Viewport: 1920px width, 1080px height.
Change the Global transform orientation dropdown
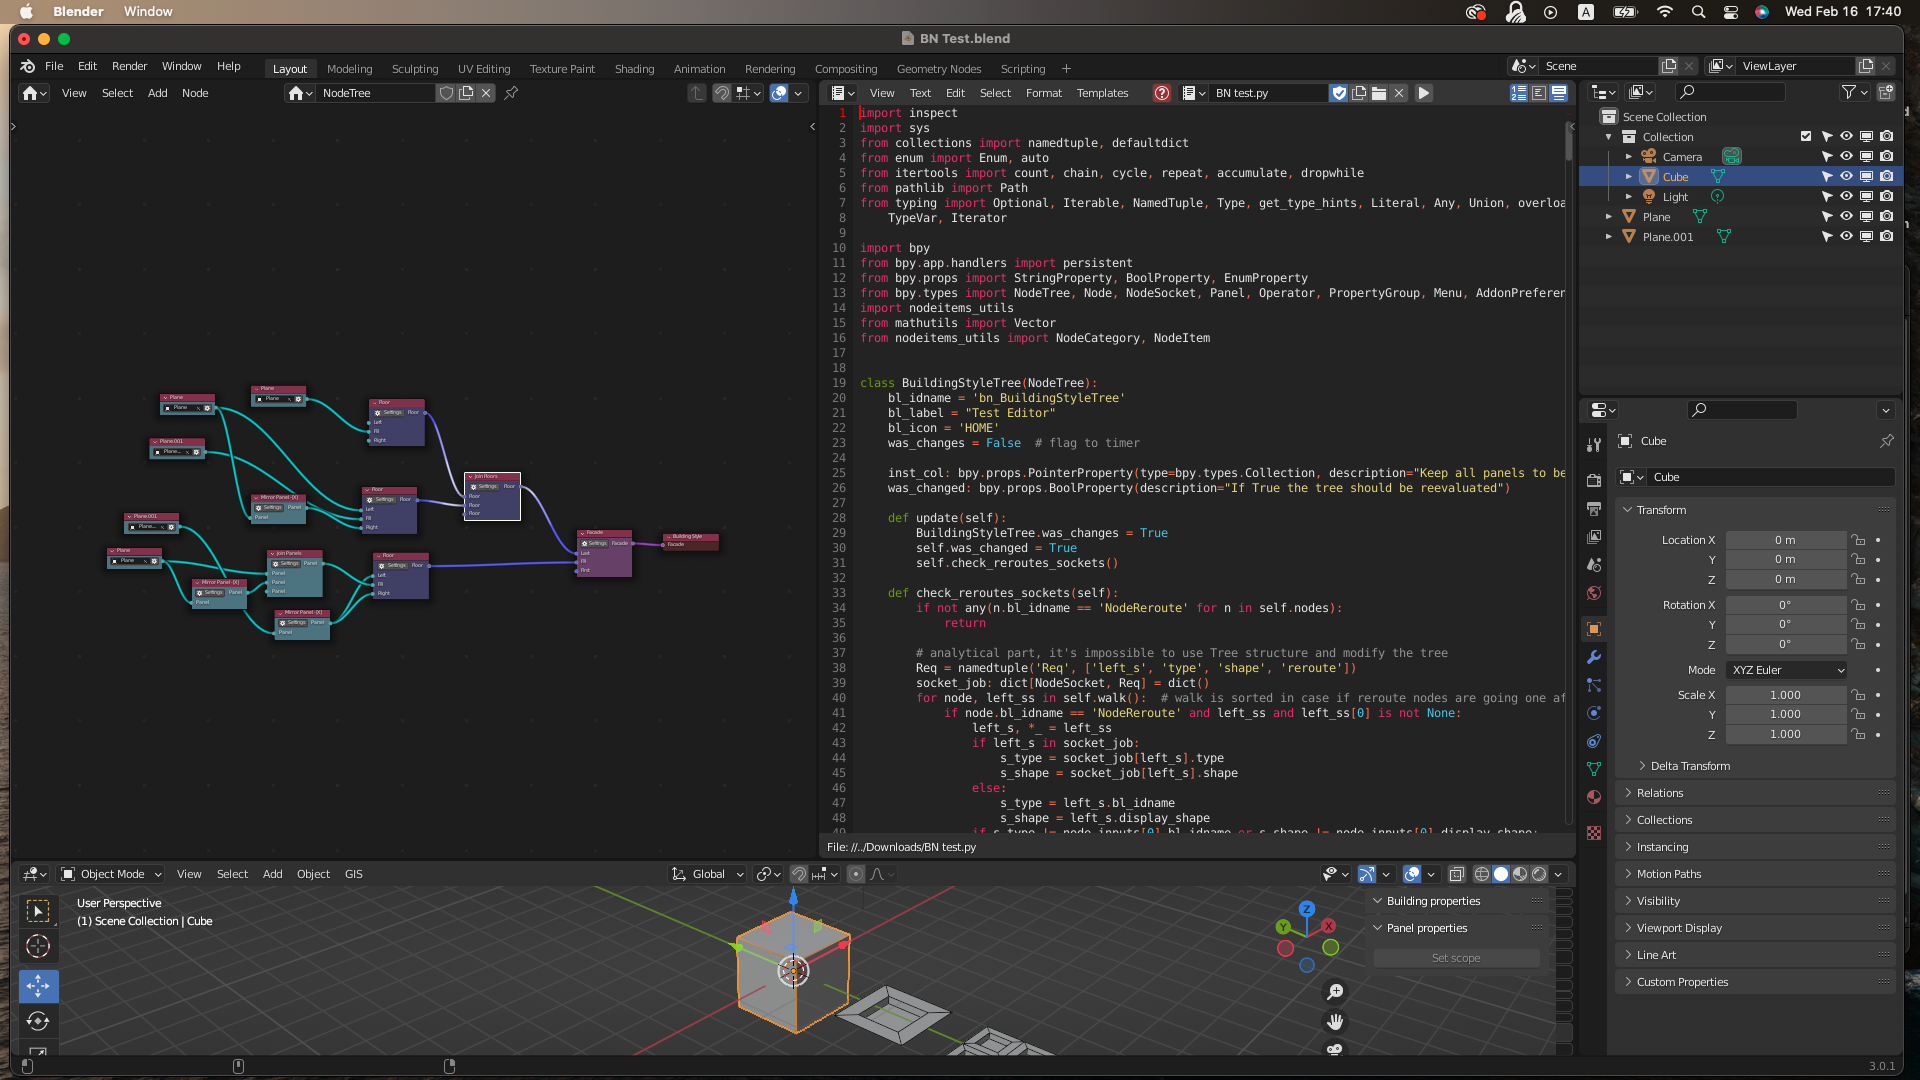point(707,874)
